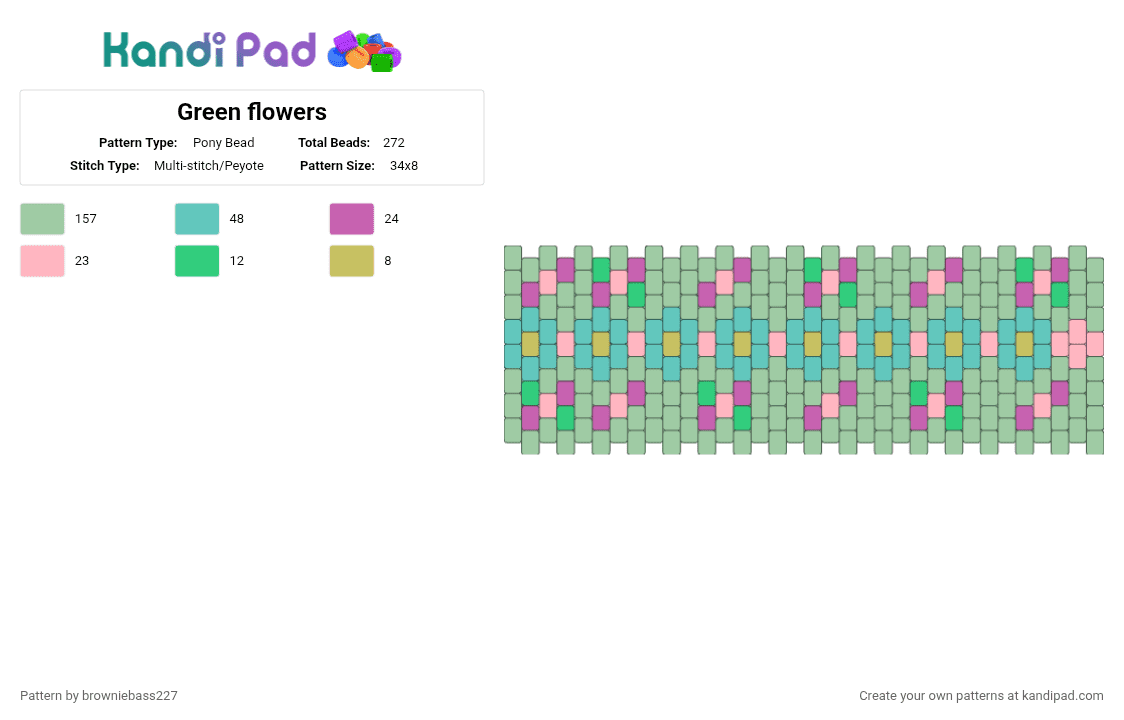The height and width of the screenshot is (720, 1124).
Task: Click the green flowers bead pattern image
Action: tap(804, 350)
